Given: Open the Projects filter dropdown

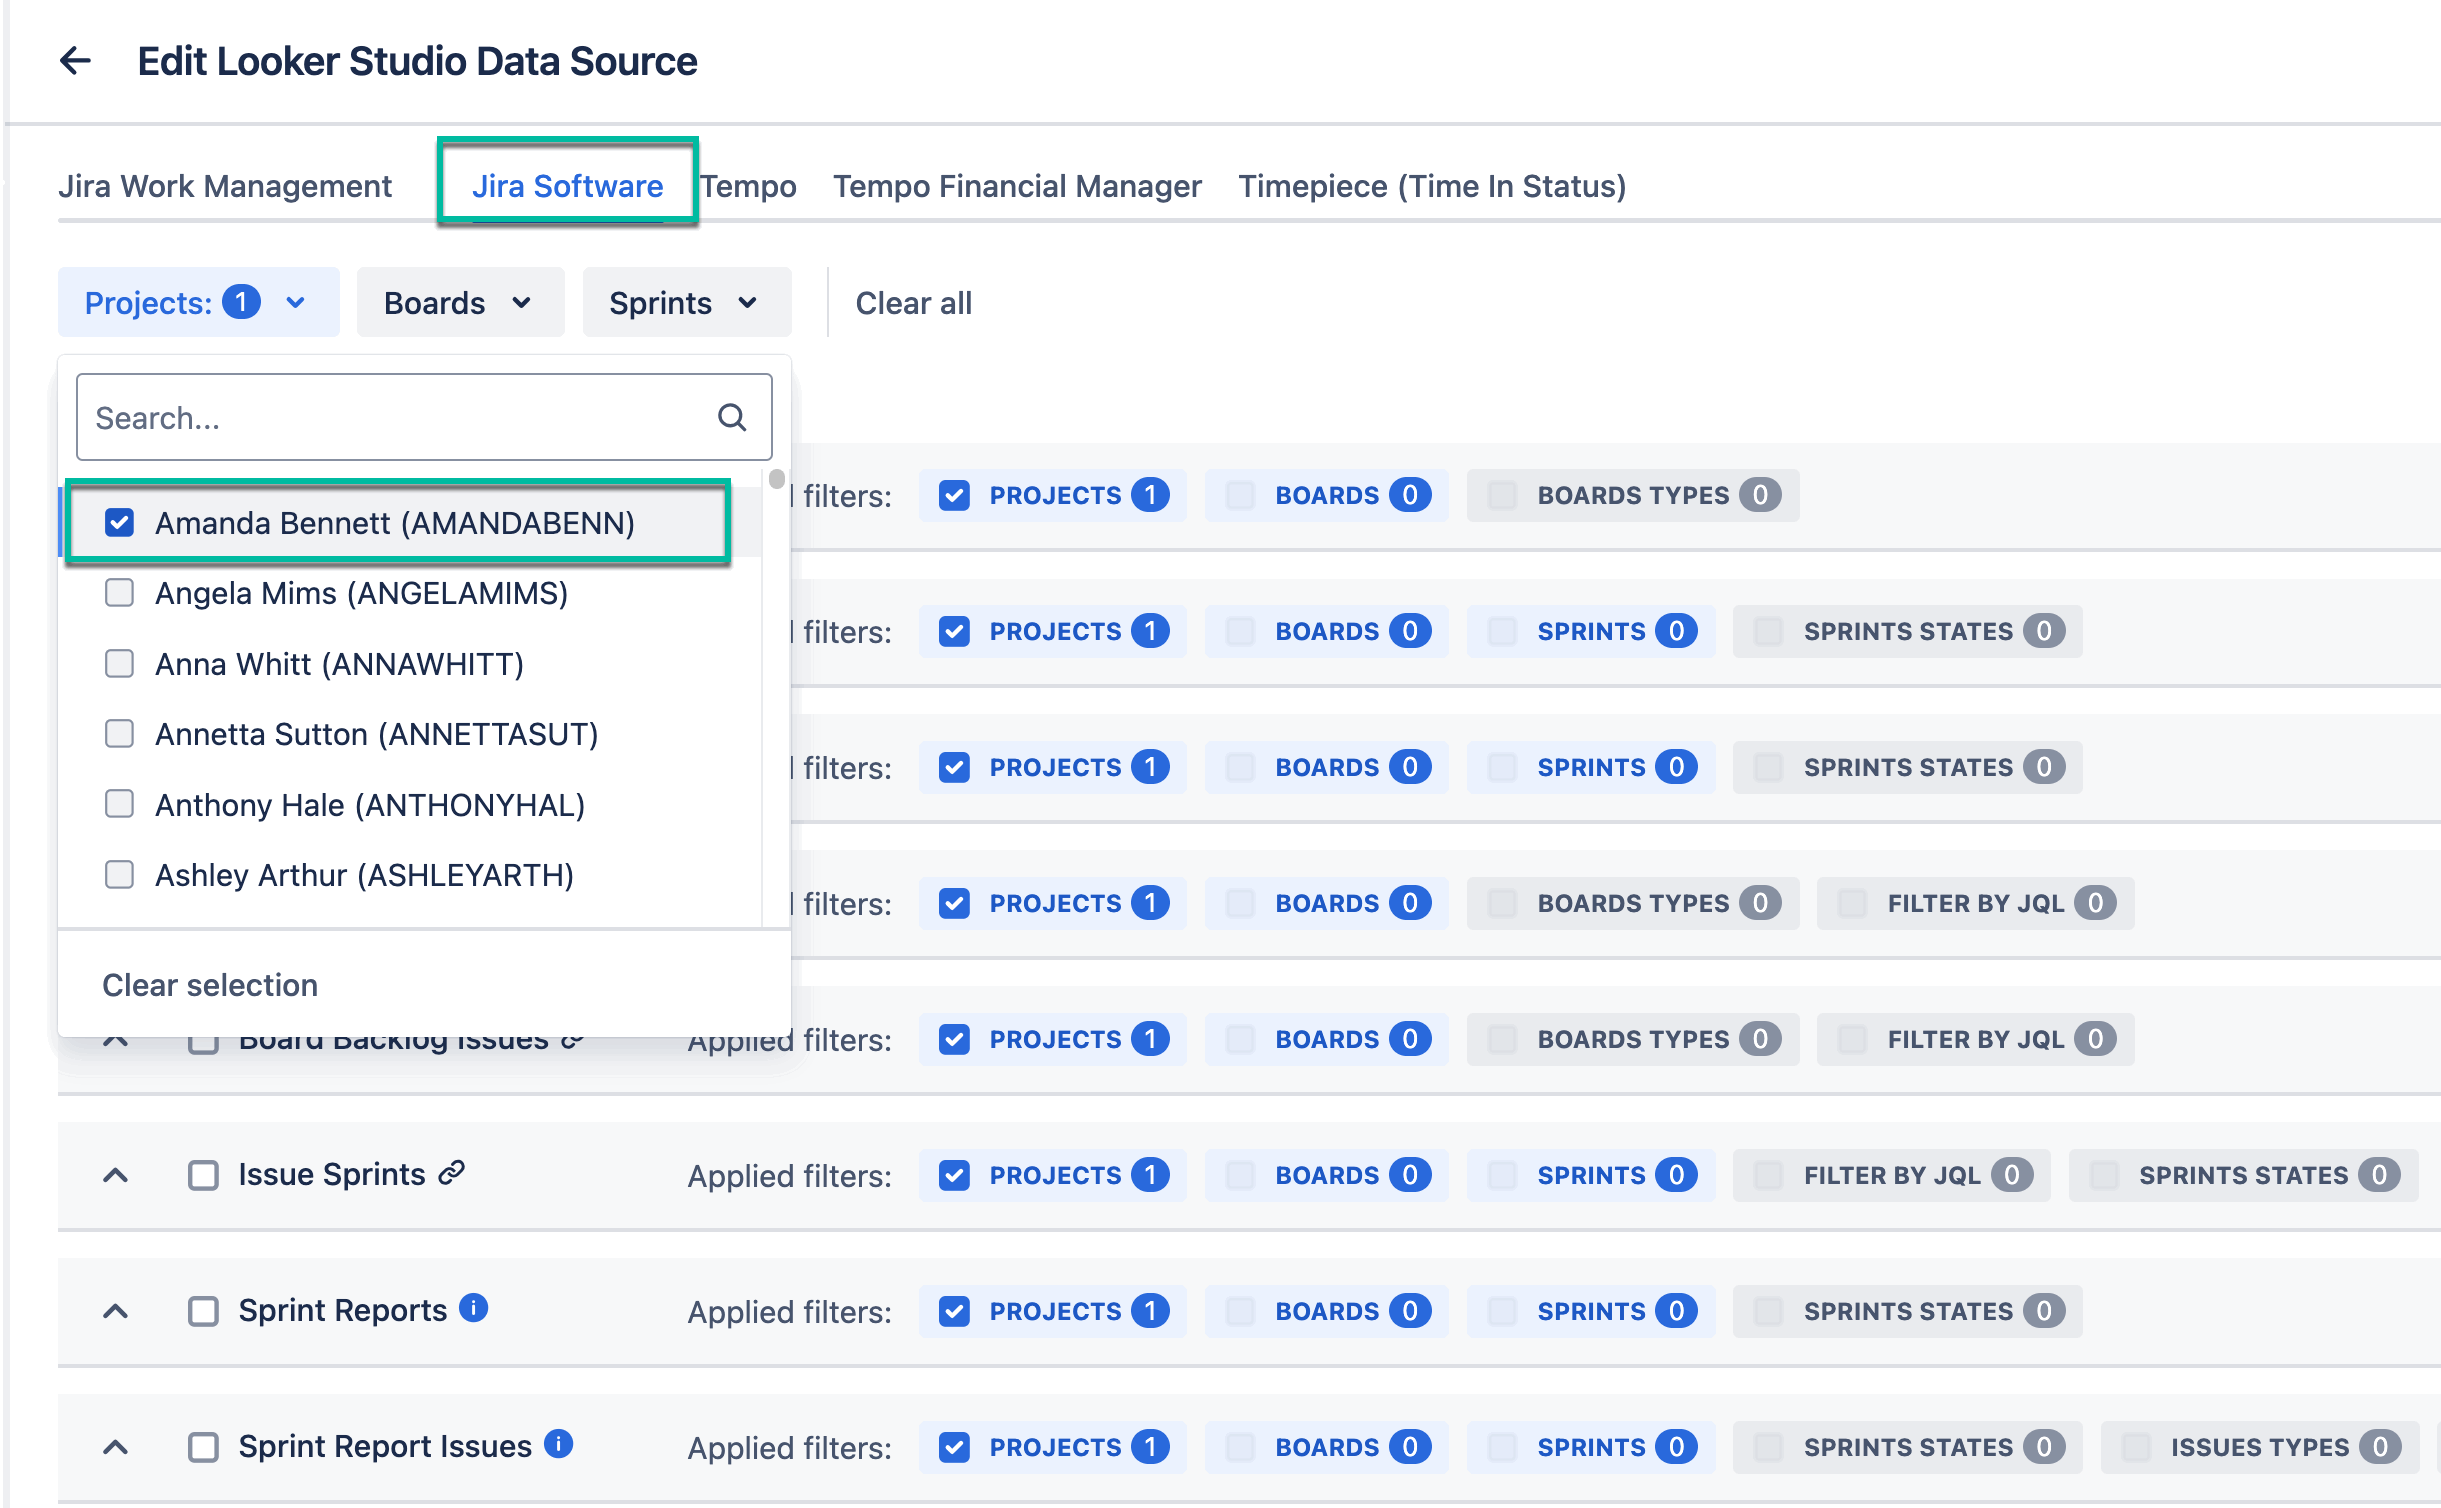Looking at the screenshot, I should 197,303.
